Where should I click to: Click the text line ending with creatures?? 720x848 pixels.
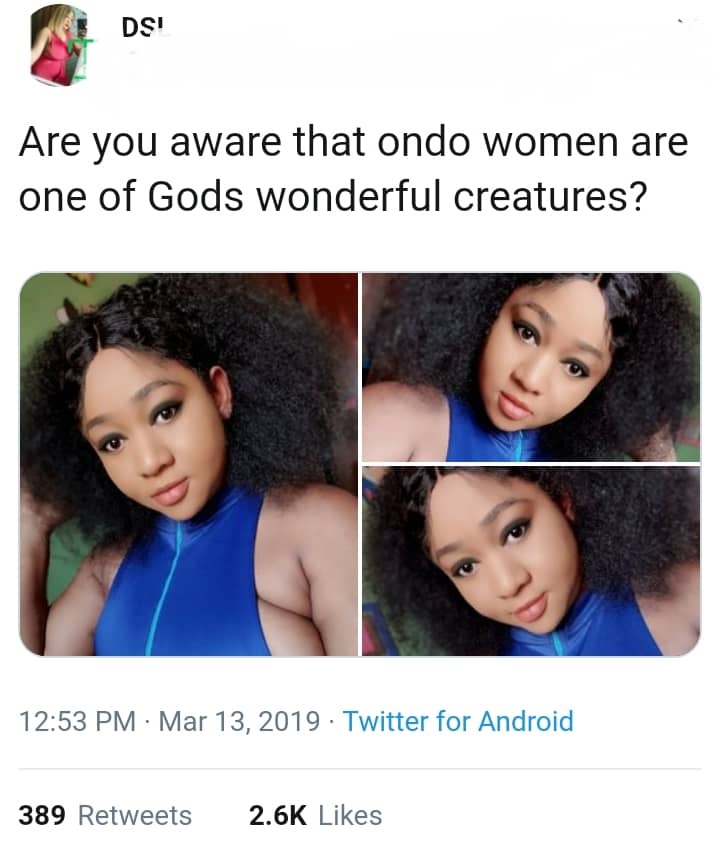[x=332, y=196]
